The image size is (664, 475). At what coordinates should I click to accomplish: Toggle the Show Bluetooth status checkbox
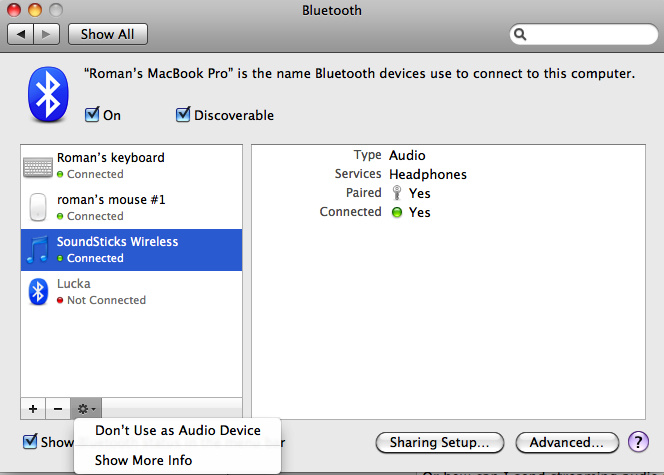[31, 442]
